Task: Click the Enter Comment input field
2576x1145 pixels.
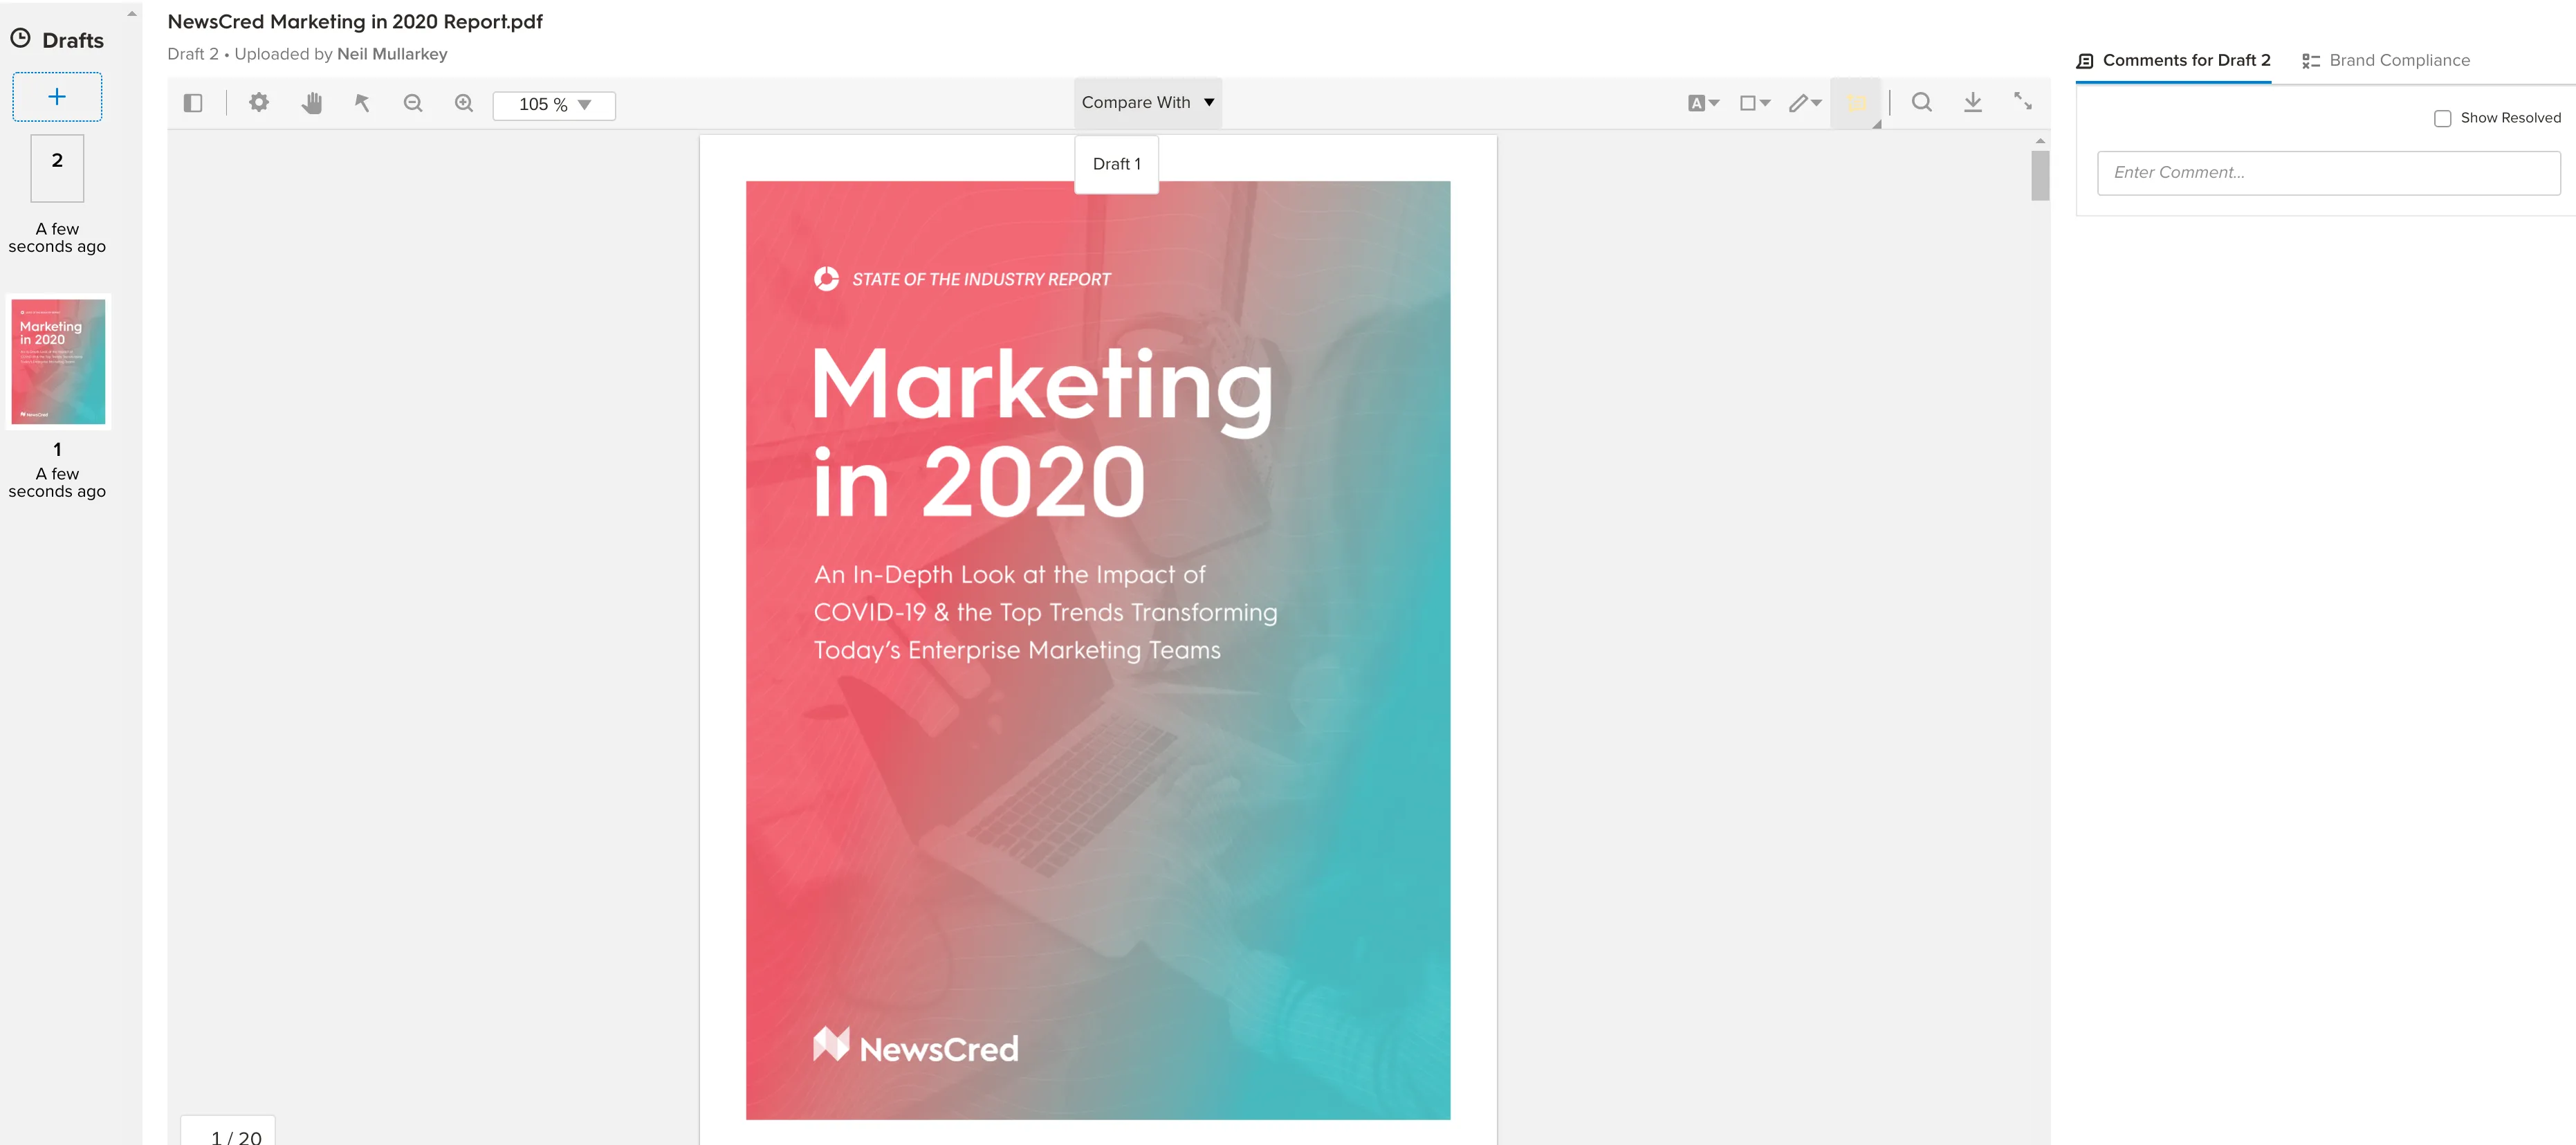Action: pos(2328,173)
